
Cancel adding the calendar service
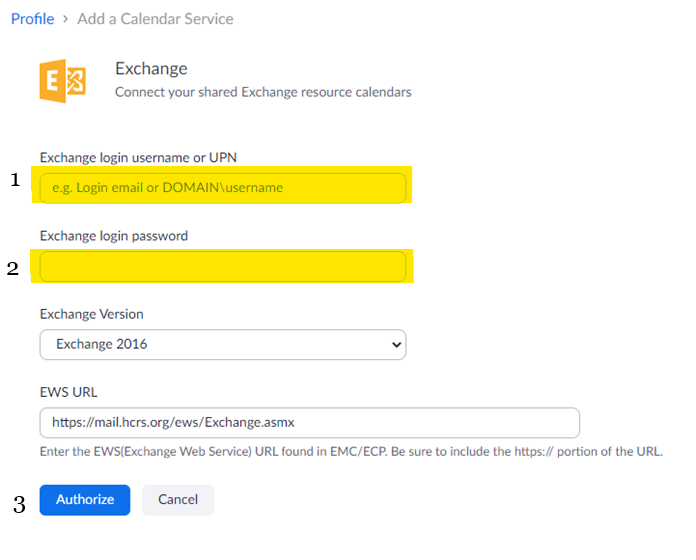[x=177, y=500]
